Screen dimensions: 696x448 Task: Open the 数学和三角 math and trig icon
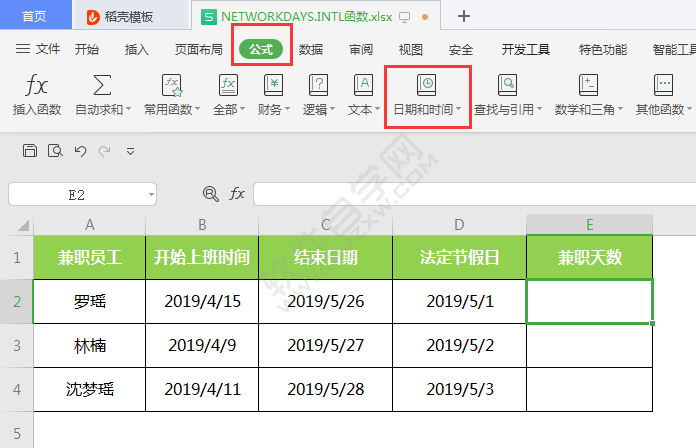pos(588,85)
